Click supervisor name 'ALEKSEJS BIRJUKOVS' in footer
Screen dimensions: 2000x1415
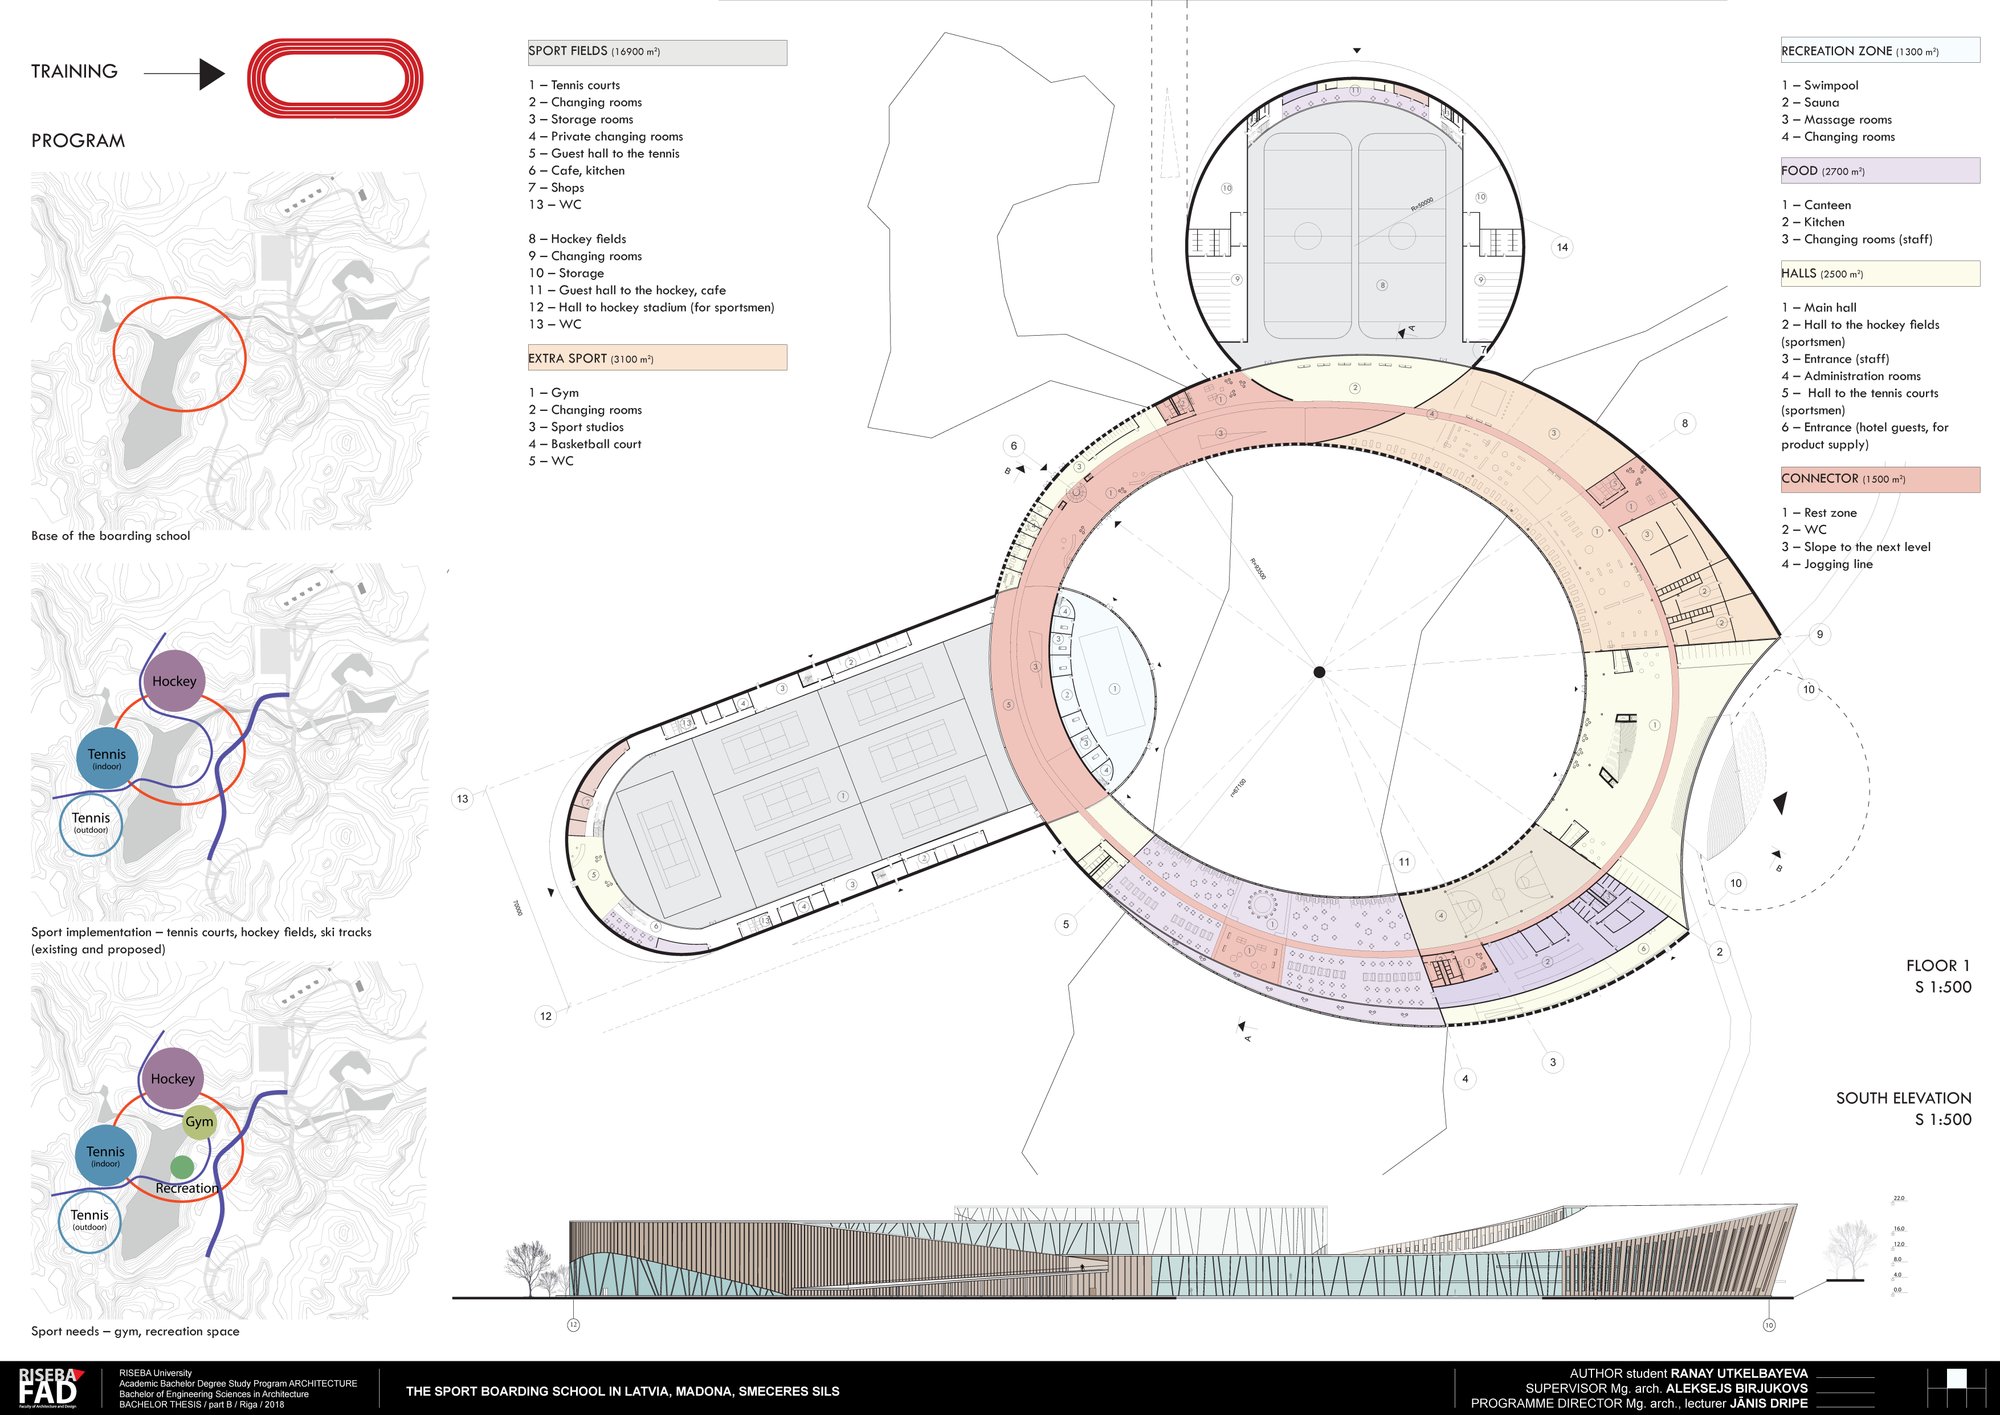click(1737, 1389)
